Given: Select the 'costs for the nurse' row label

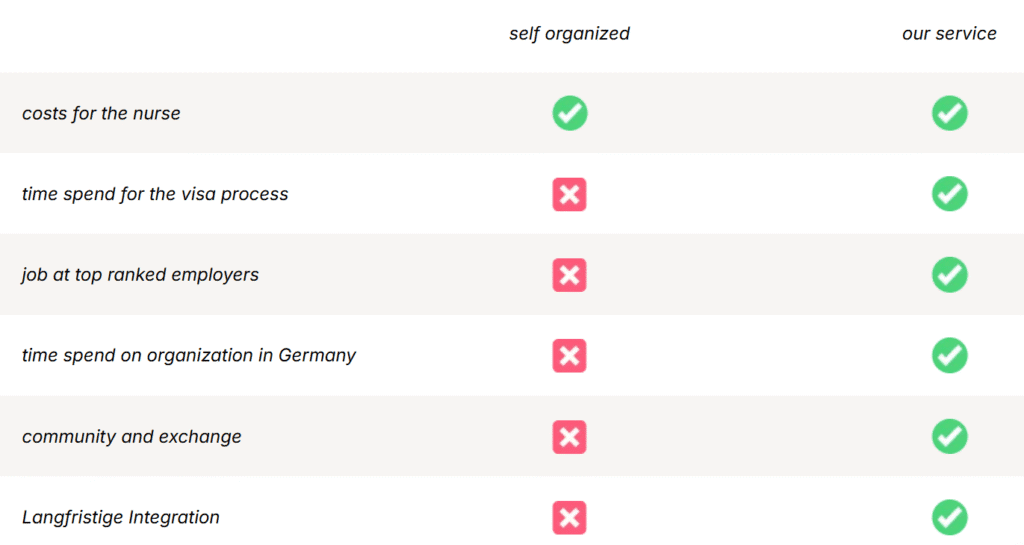Looking at the screenshot, I should pyautogui.click(x=101, y=113).
